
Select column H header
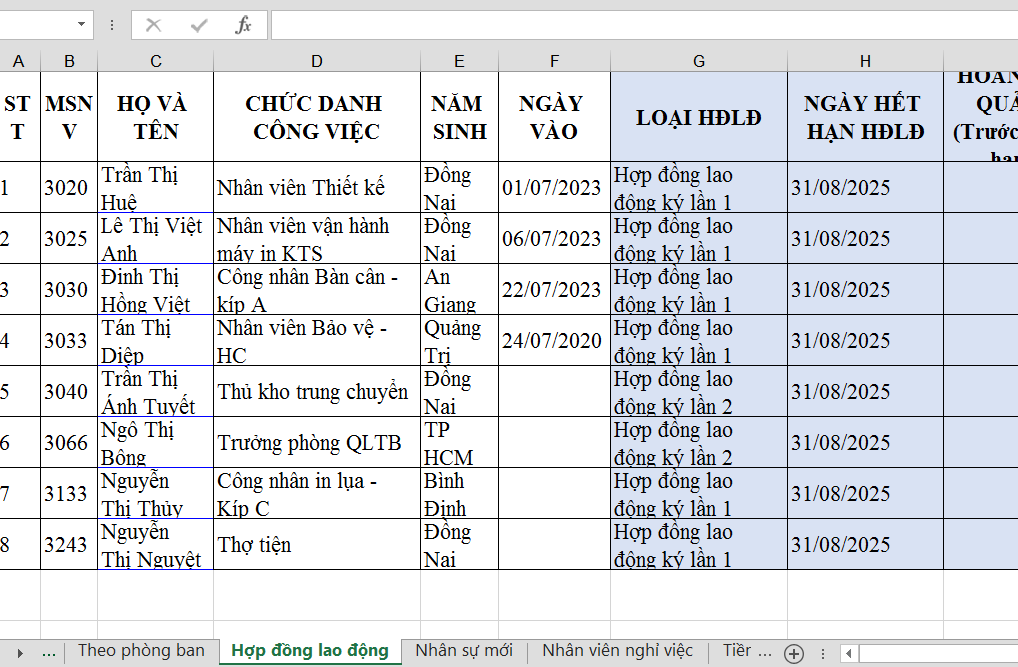pos(865,62)
